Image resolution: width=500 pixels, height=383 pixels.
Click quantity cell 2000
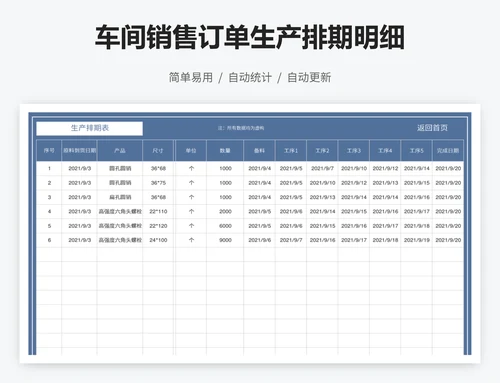point(225,211)
